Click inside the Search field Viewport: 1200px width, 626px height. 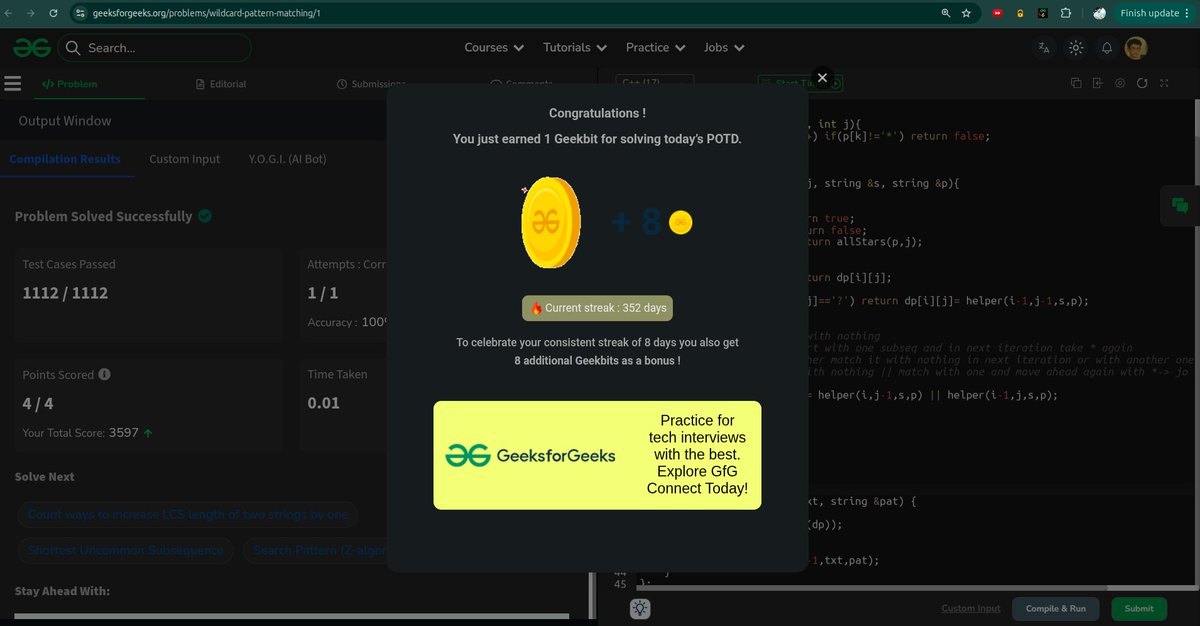pos(155,47)
